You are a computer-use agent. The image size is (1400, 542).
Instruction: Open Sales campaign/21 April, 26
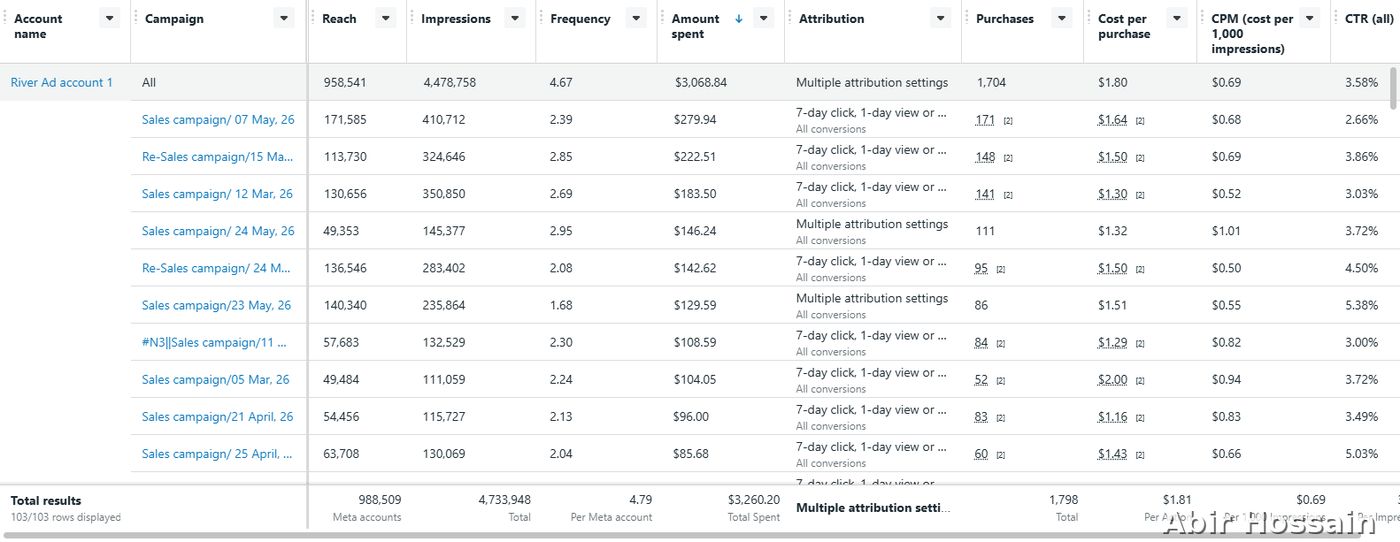tap(218, 416)
